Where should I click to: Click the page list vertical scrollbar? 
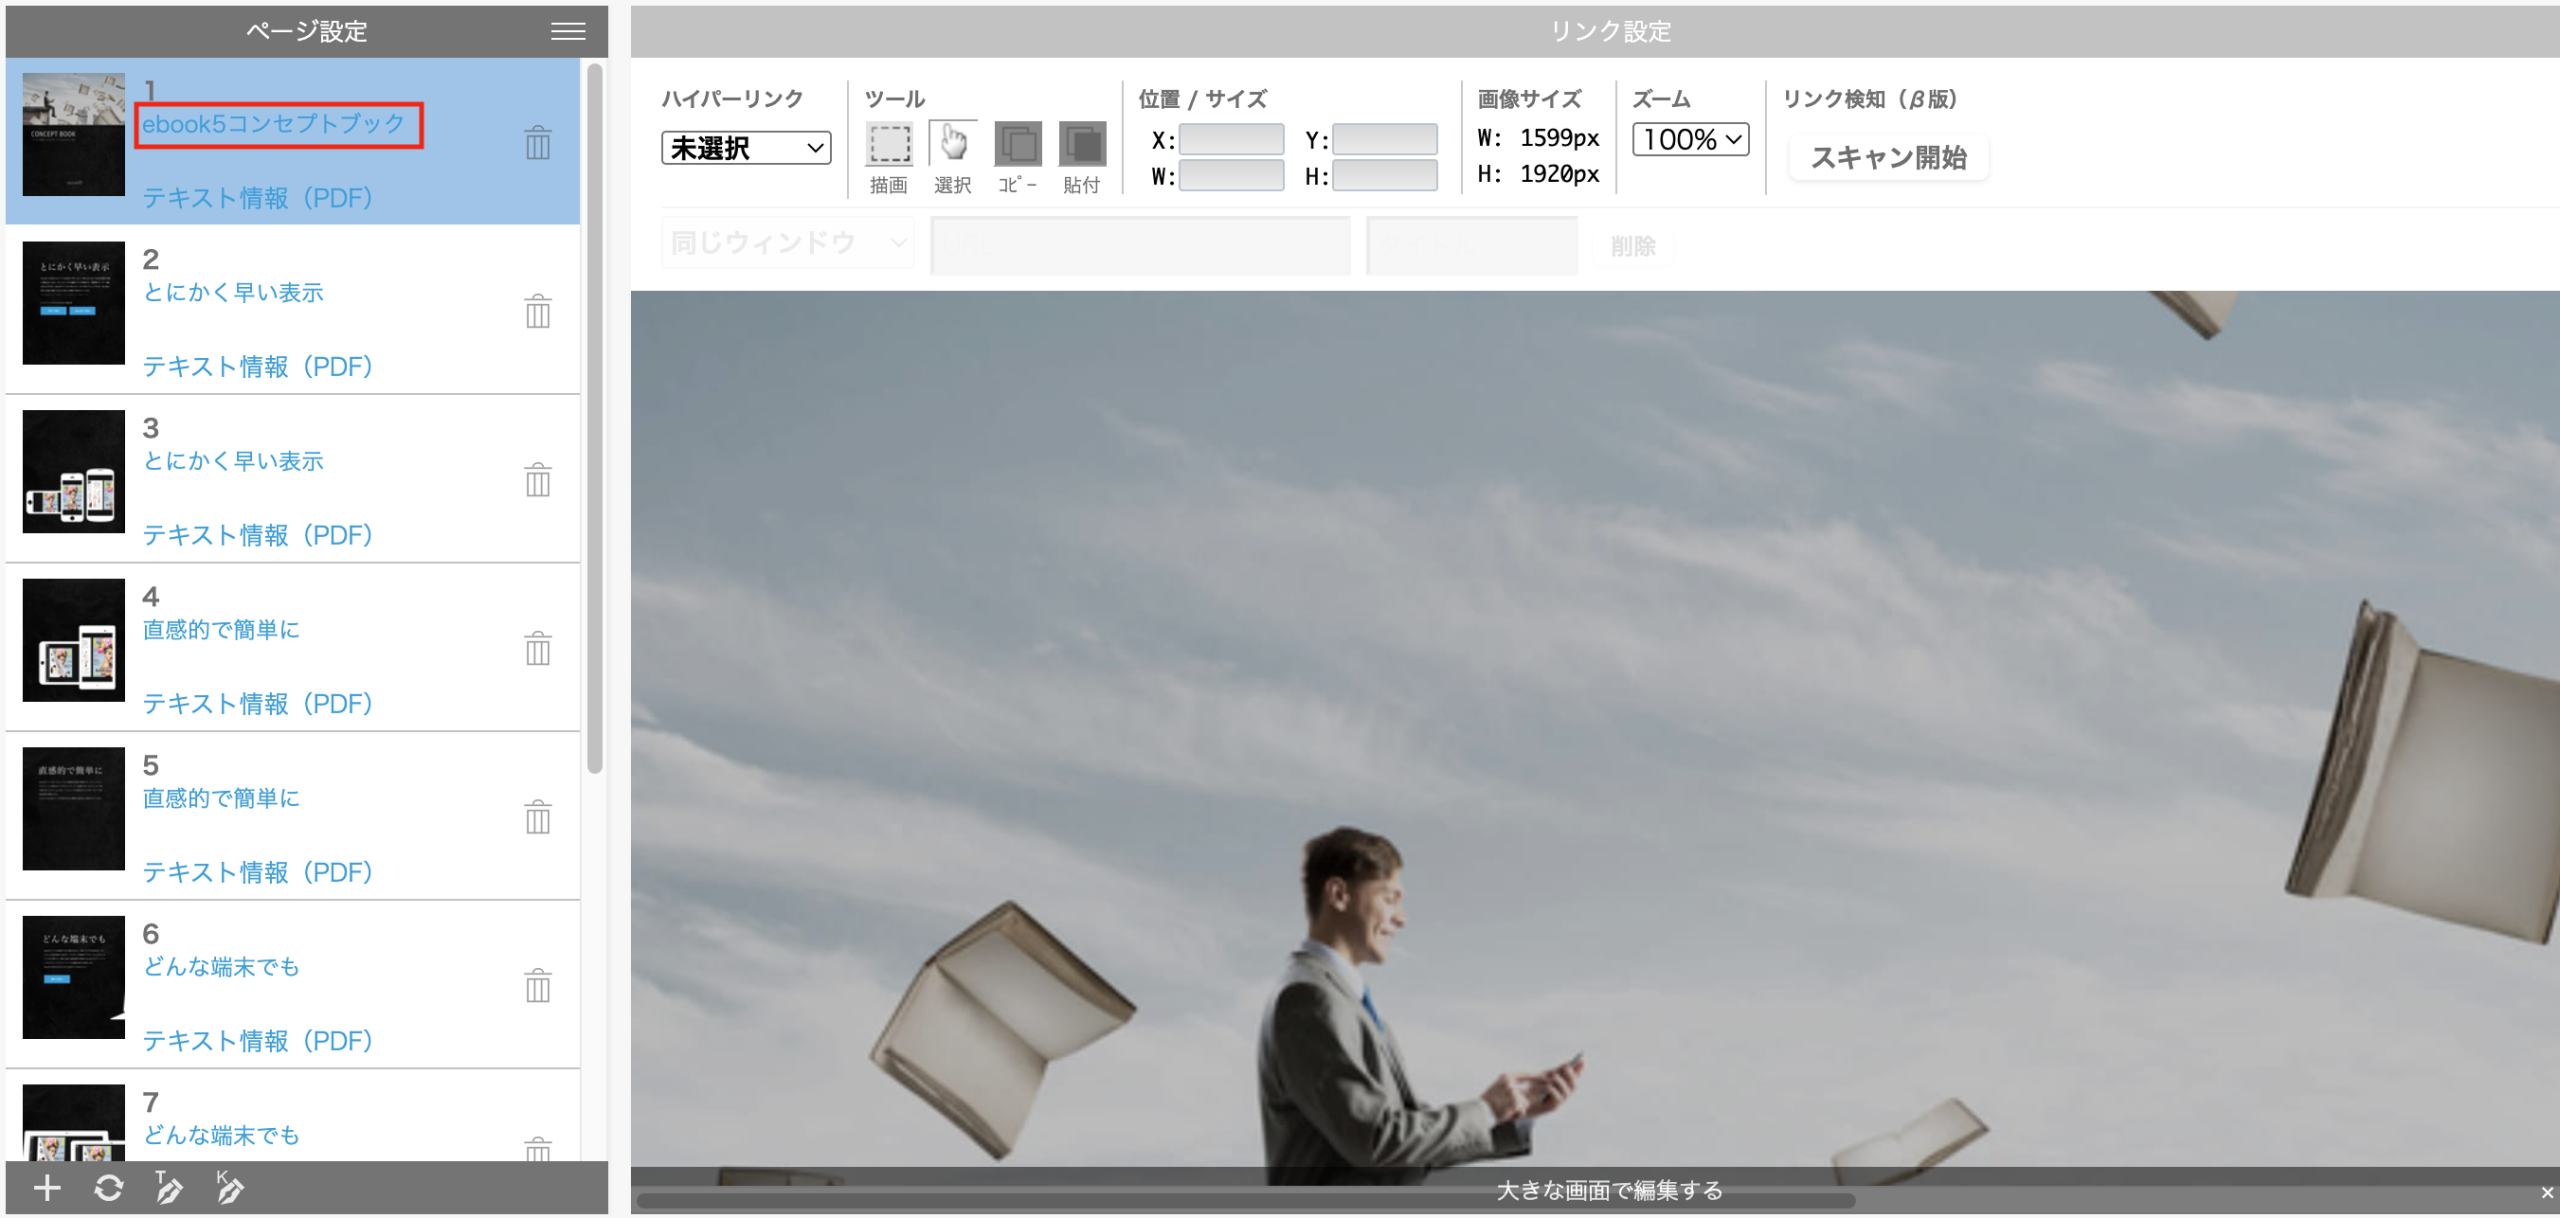[x=595, y=418]
